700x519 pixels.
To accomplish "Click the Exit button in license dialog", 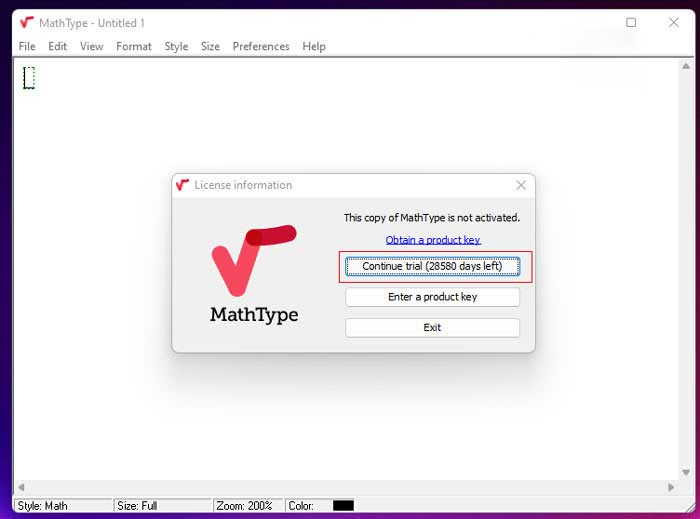I will [432, 328].
